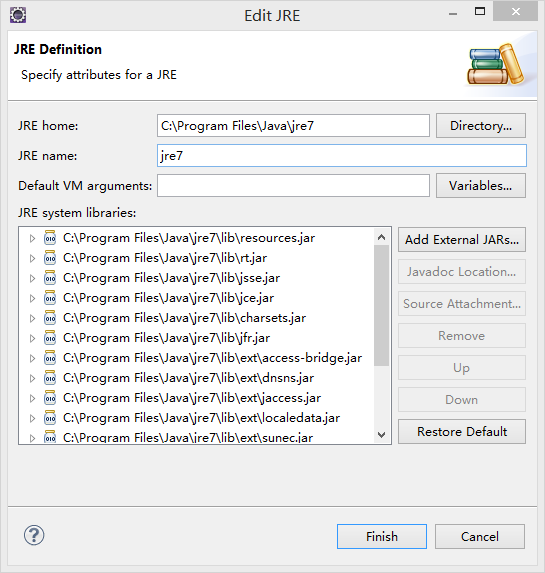Expand the localedata.jar library entry
This screenshot has height=573, width=545.
tap(32, 418)
